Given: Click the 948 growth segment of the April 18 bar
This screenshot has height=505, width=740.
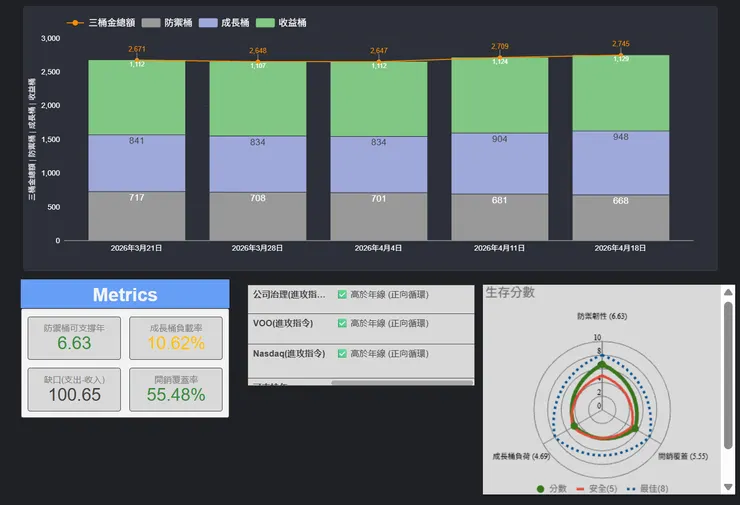Looking at the screenshot, I should (x=621, y=163).
